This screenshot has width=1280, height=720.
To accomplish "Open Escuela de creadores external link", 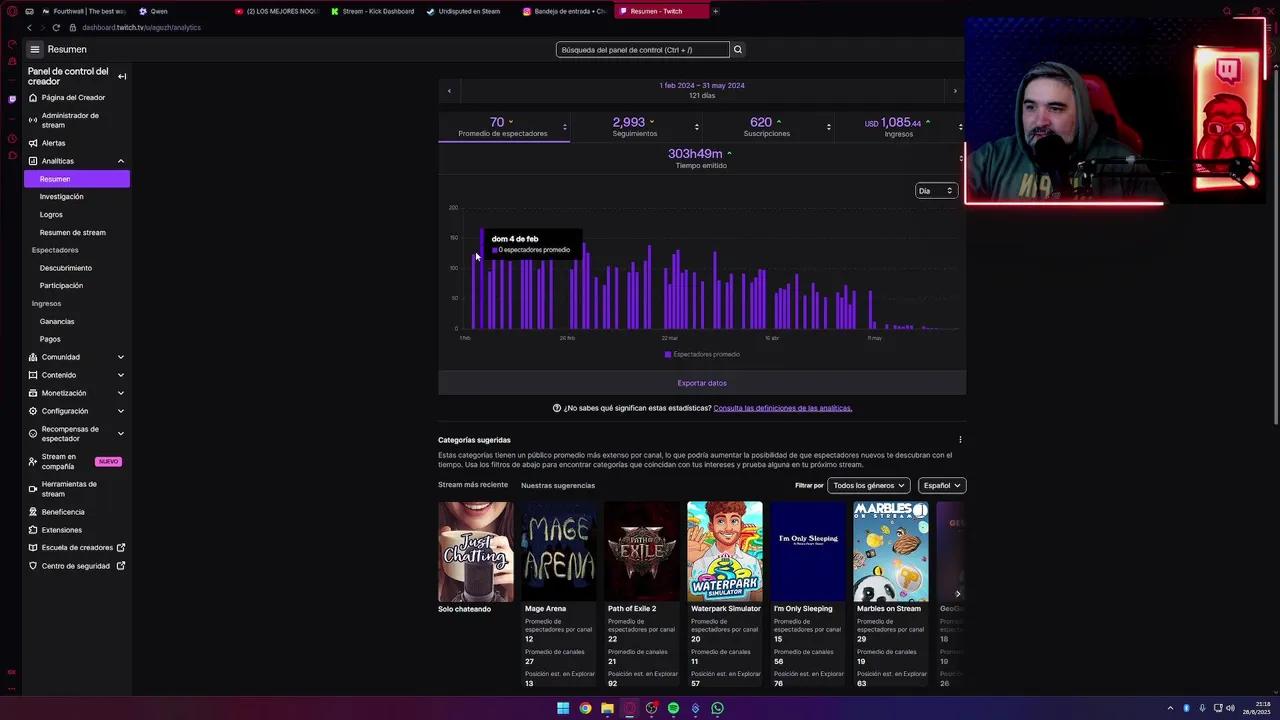I will coord(77,548).
